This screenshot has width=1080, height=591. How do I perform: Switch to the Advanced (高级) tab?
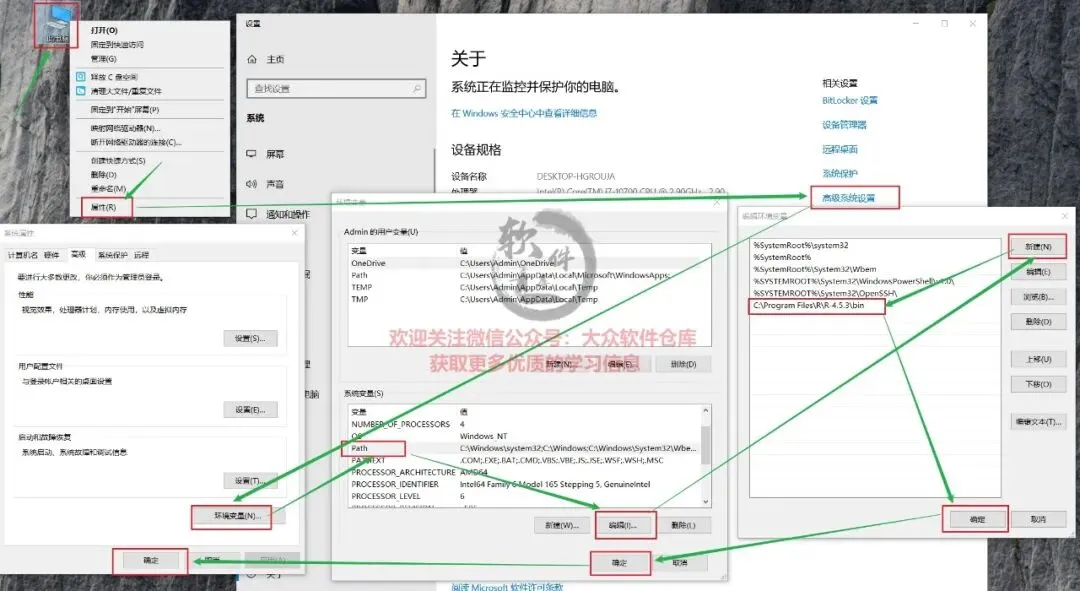79,254
